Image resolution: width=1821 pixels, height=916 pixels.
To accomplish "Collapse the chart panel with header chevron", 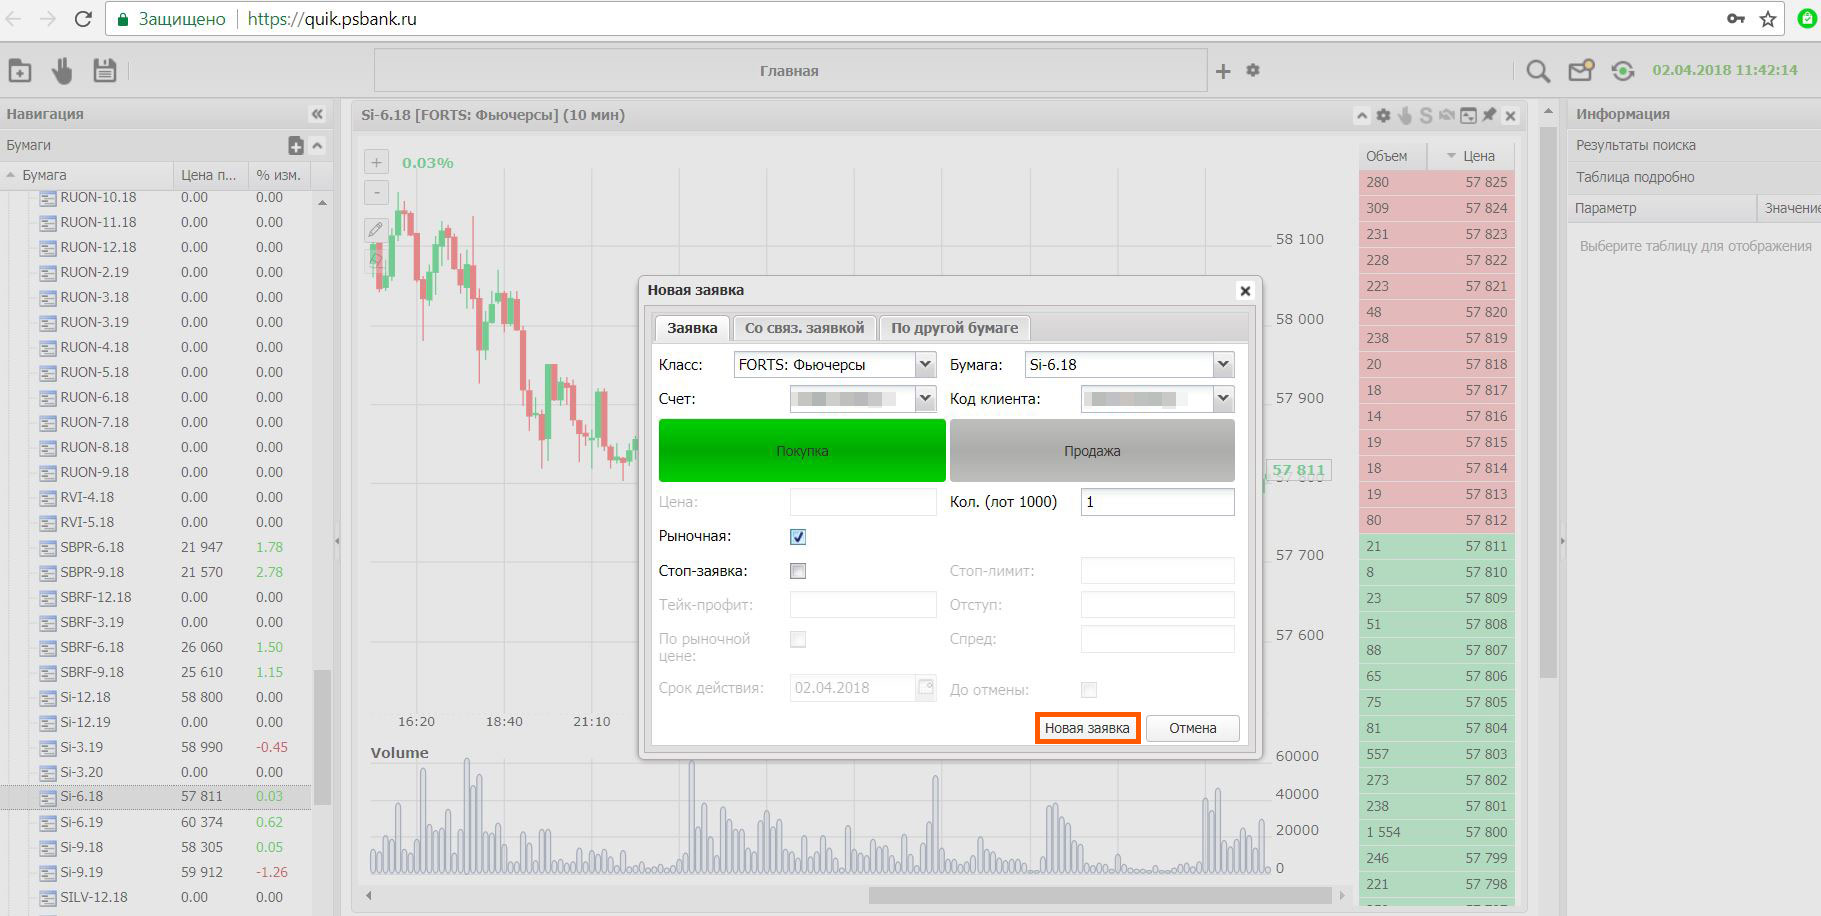I will coord(1362,116).
